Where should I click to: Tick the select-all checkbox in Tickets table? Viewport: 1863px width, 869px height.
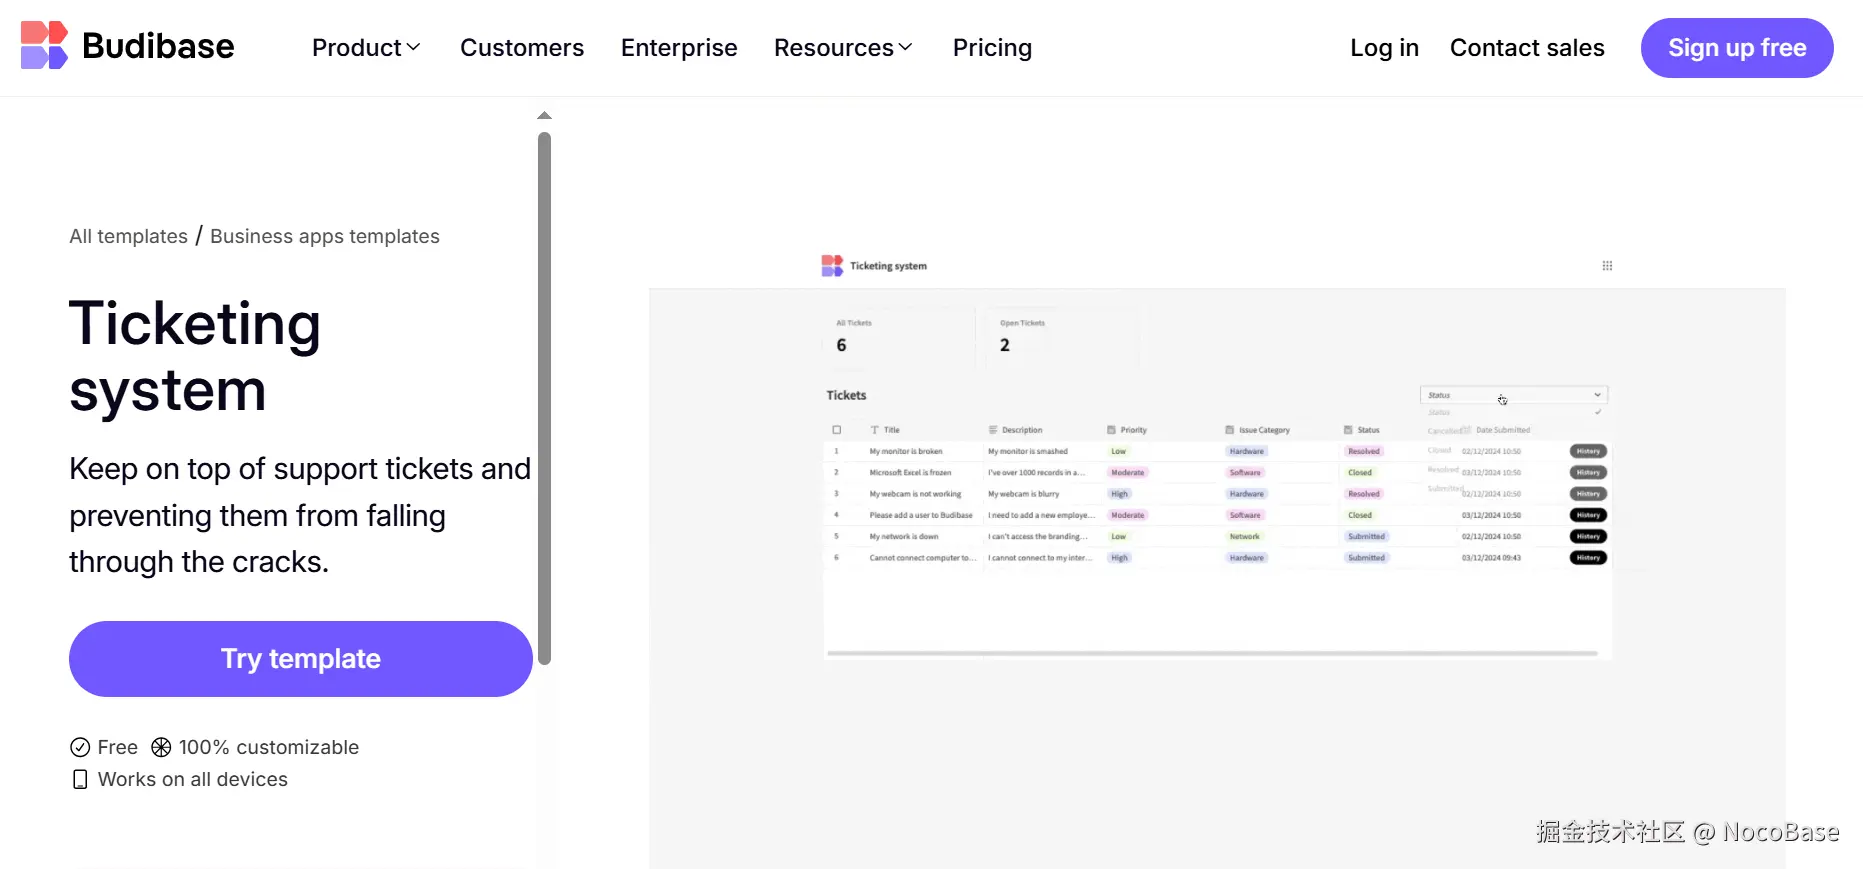pyautogui.click(x=837, y=430)
